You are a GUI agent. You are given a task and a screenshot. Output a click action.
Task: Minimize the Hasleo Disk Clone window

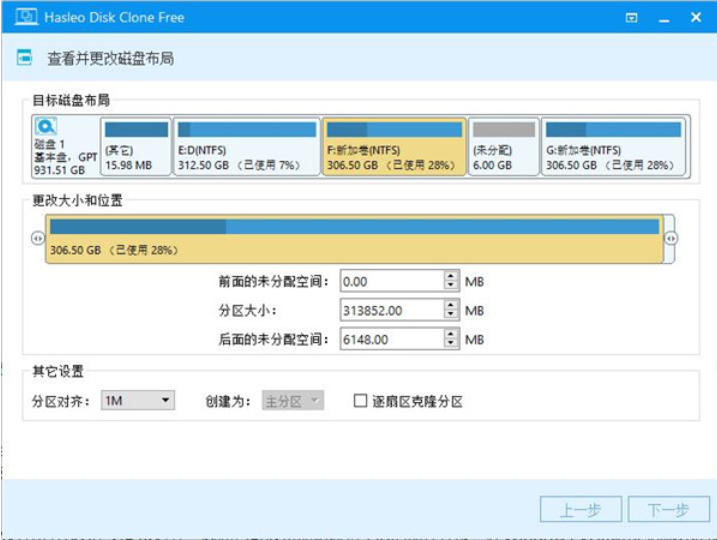pyautogui.click(x=663, y=18)
